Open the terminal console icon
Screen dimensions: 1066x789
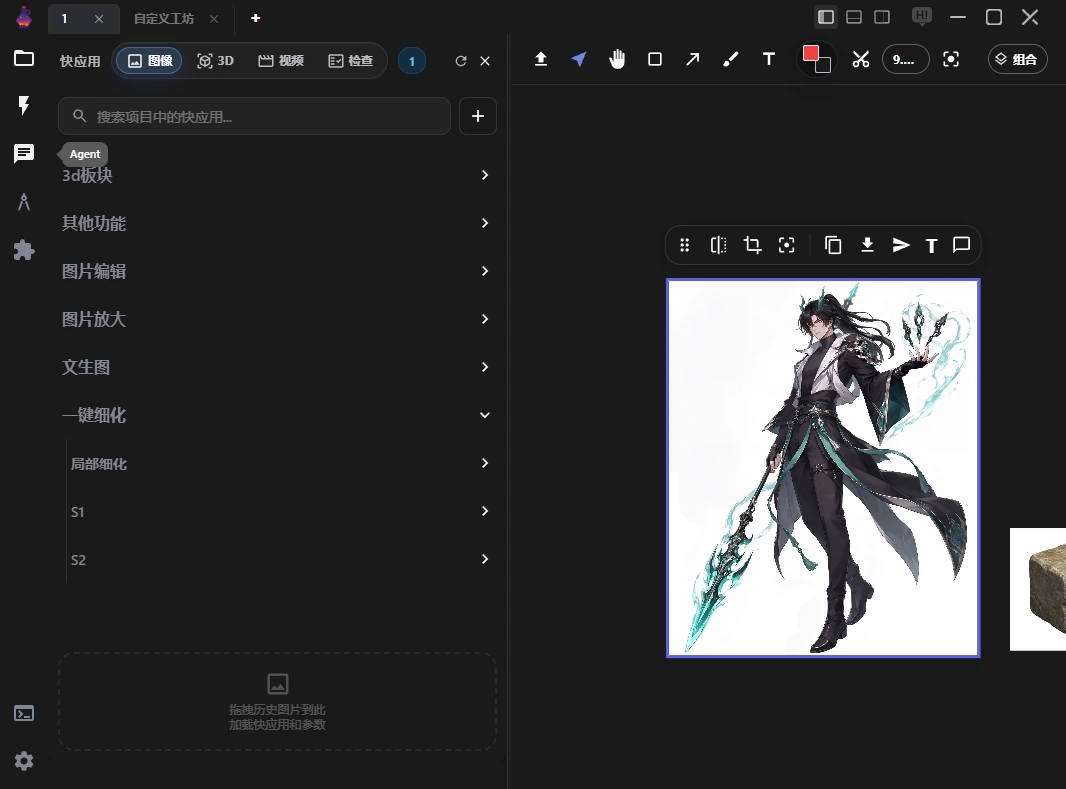24,713
